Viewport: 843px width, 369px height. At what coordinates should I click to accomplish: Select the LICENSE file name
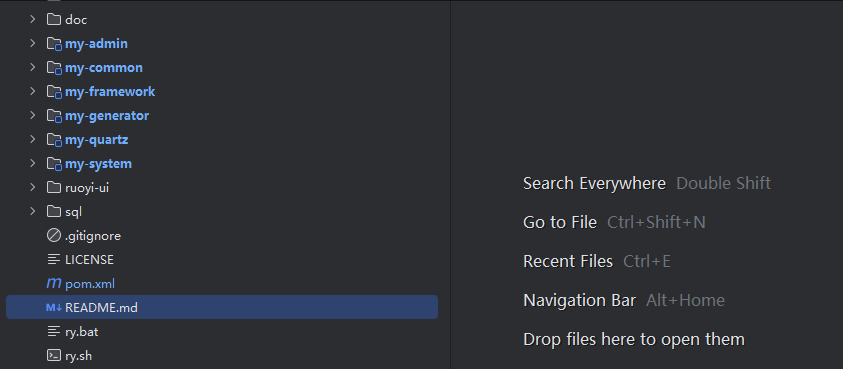(89, 260)
